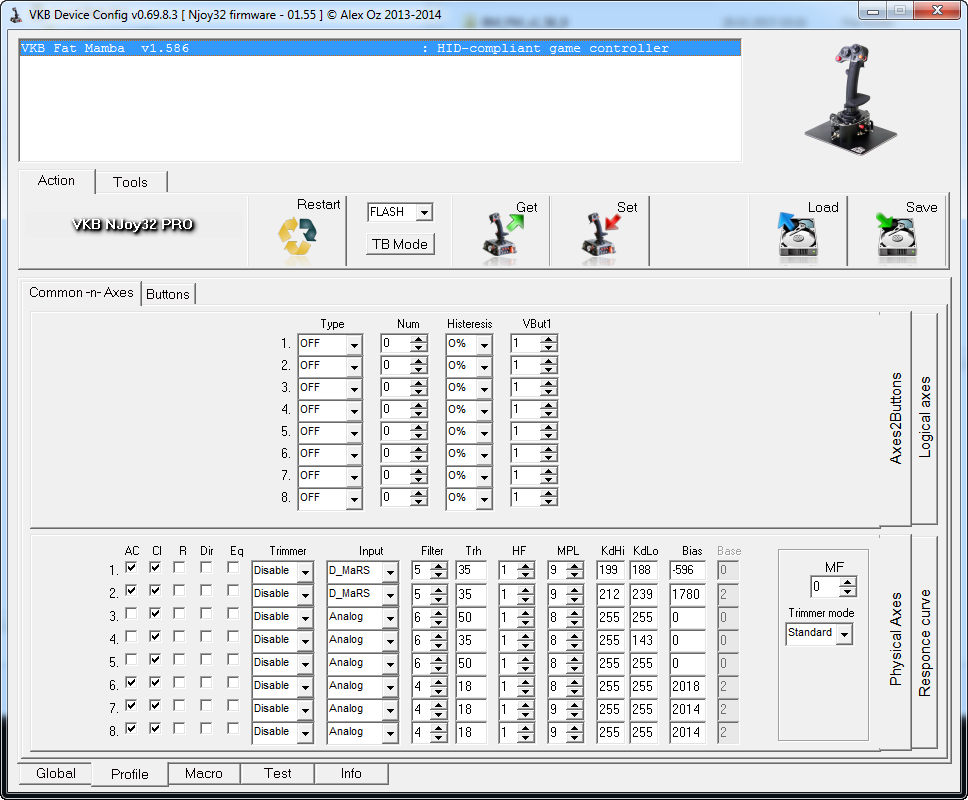The image size is (968, 800).
Task: Enable R checkbox for physical axis 1
Action: coord(179,567)
